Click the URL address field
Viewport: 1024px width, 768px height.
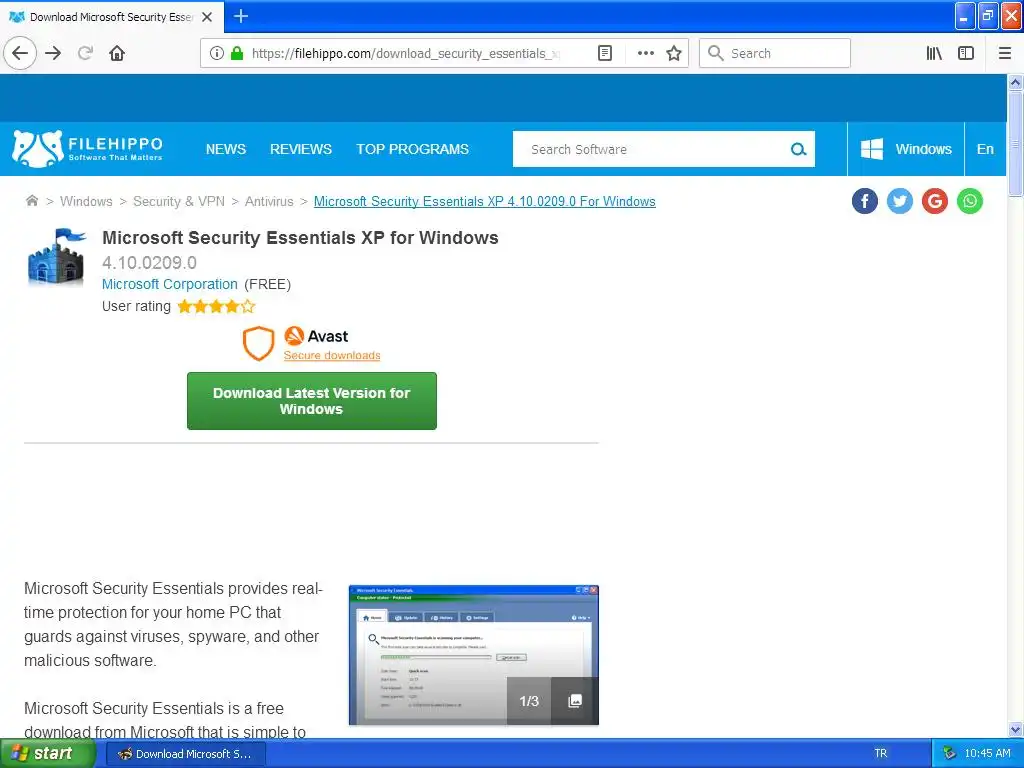(405, 53)
